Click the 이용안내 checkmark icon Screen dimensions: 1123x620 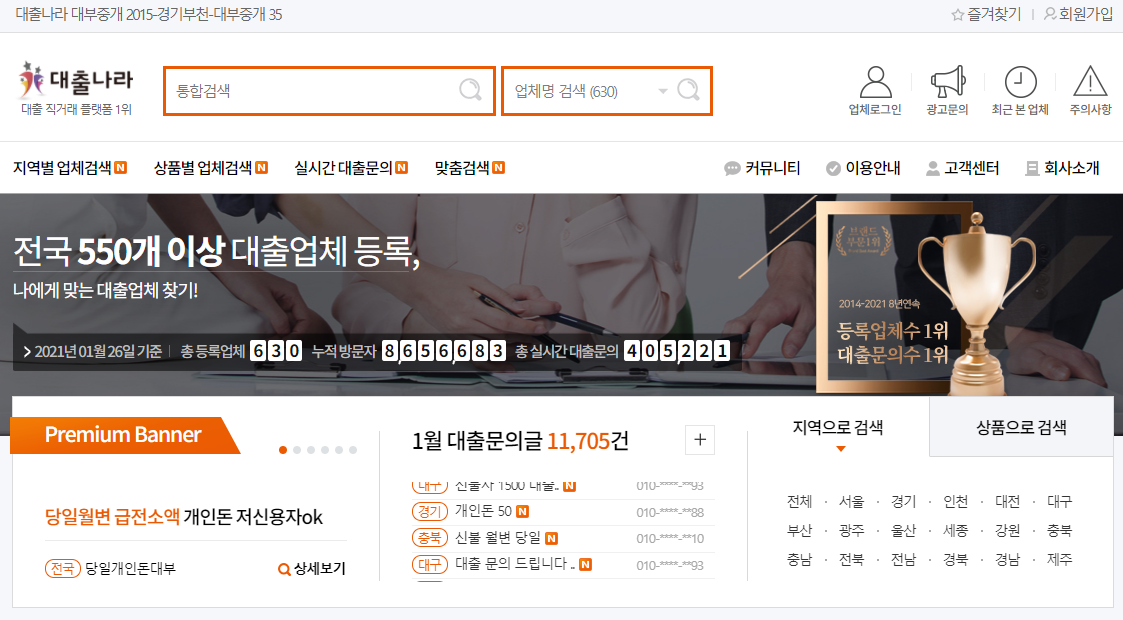(833, 168)
